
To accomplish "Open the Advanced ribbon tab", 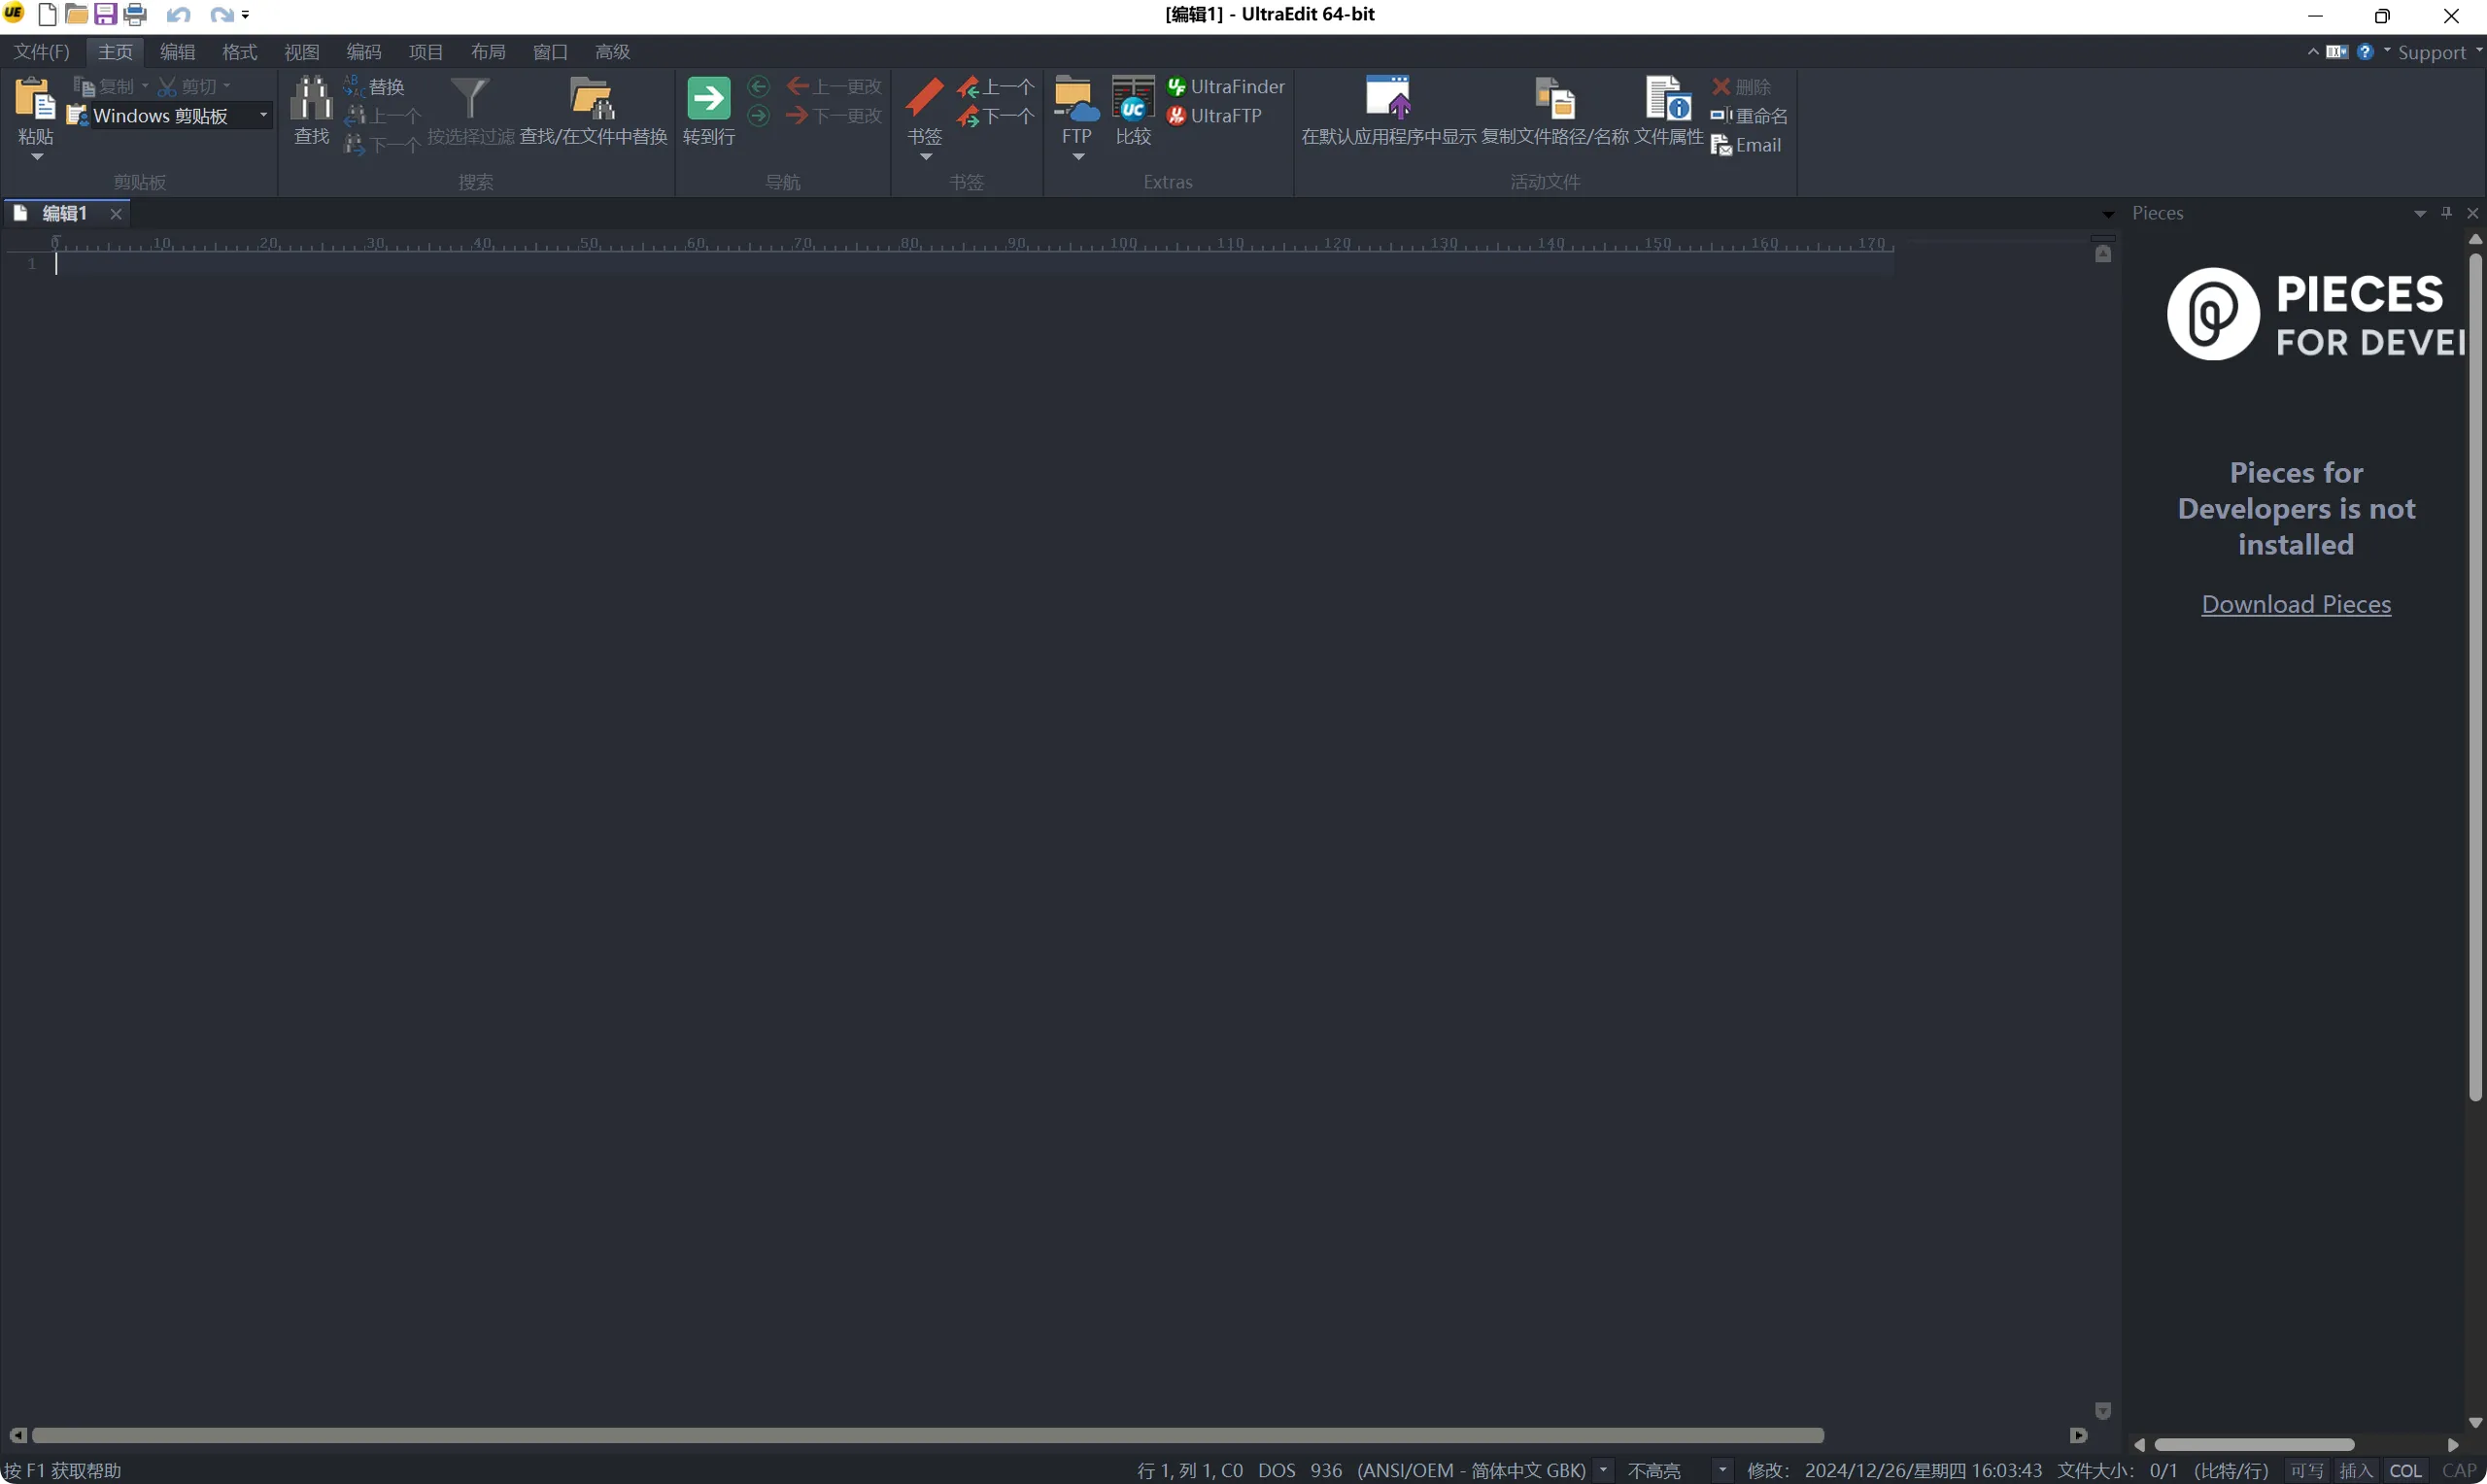I will [612, 52].
